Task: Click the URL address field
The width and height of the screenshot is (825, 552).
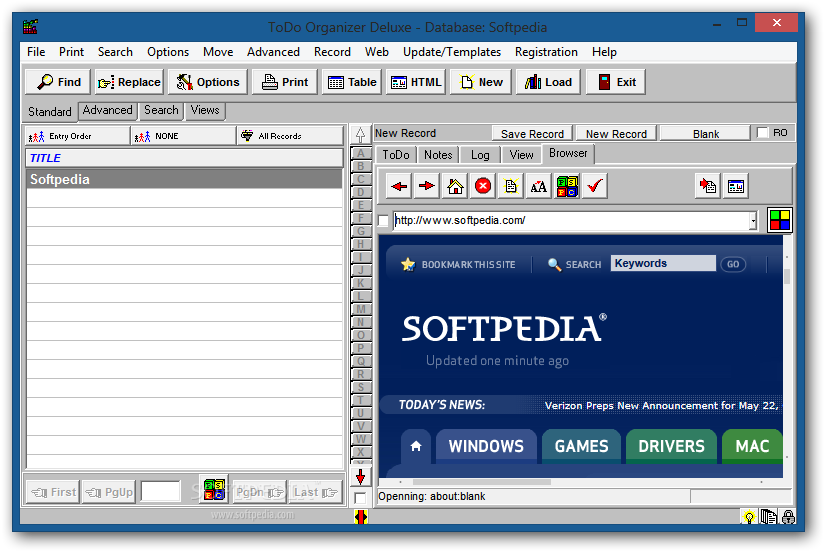Action: coord(571,220)
